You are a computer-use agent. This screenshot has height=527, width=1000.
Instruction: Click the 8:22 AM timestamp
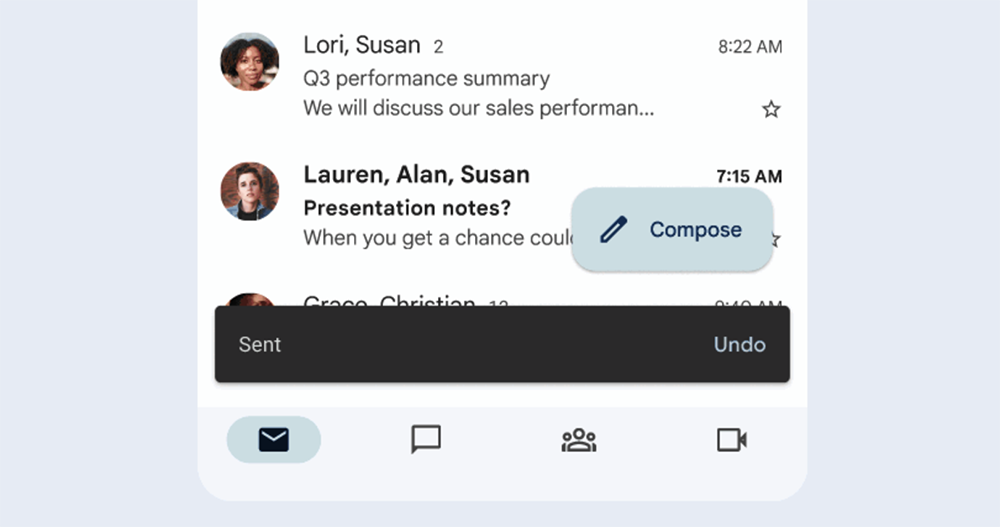(x=750, y=47)
